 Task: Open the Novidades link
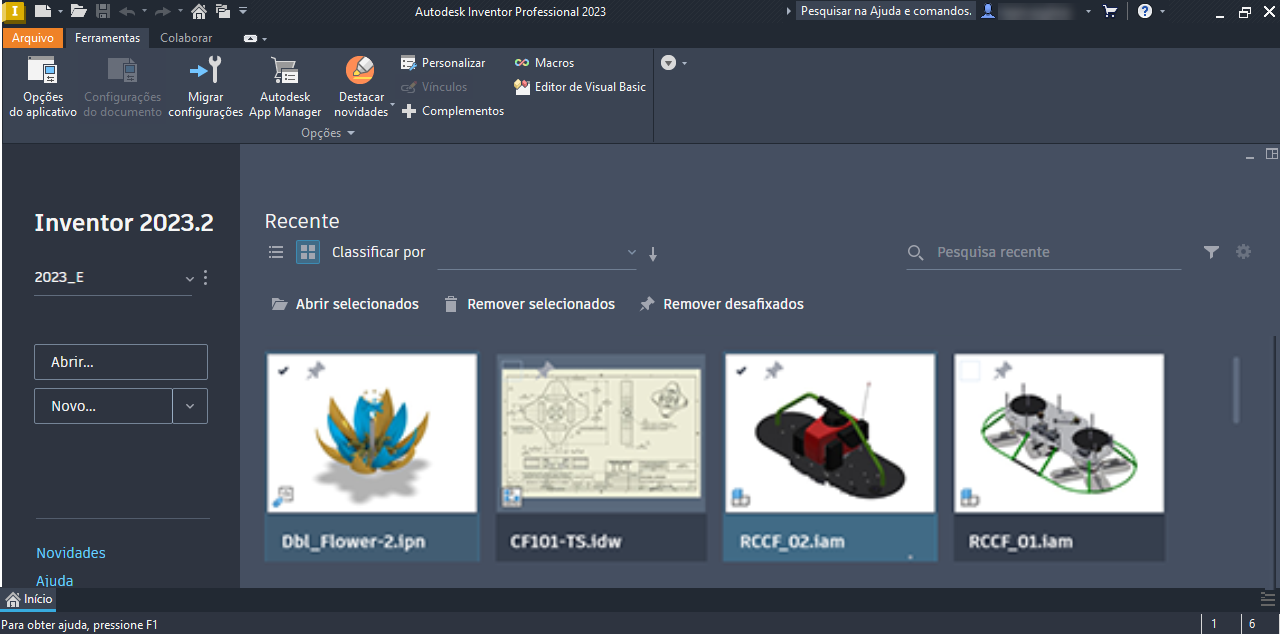(x=71, y=553)
